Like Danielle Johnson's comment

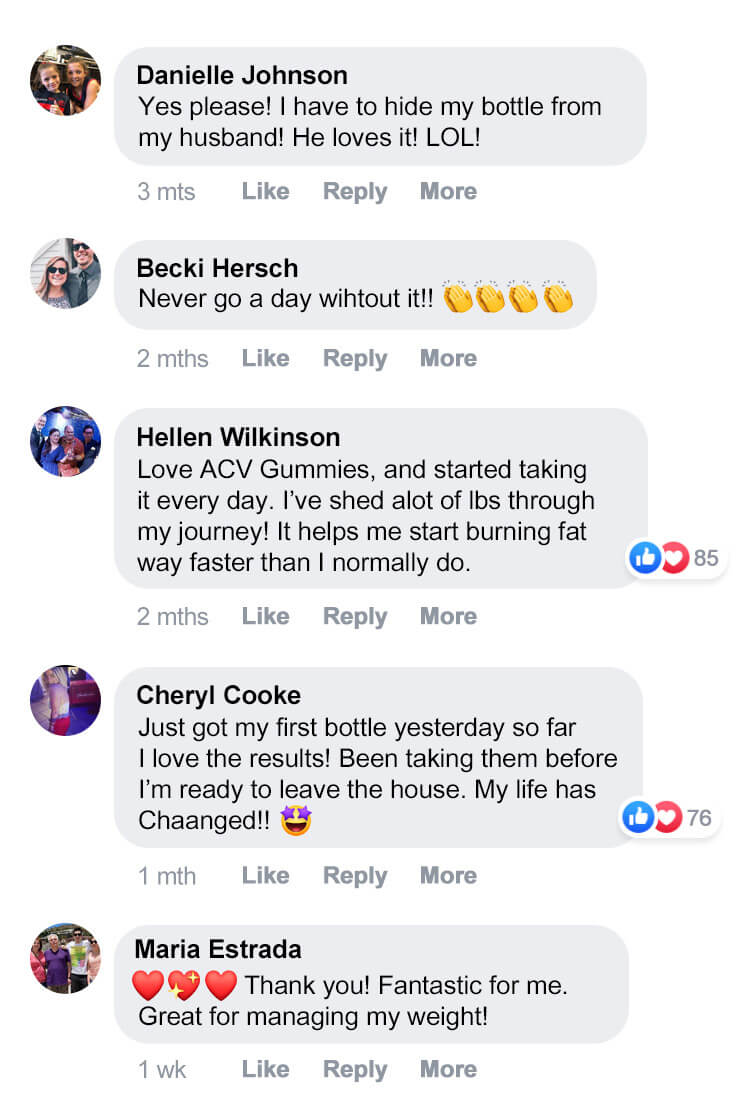(265, 191)
